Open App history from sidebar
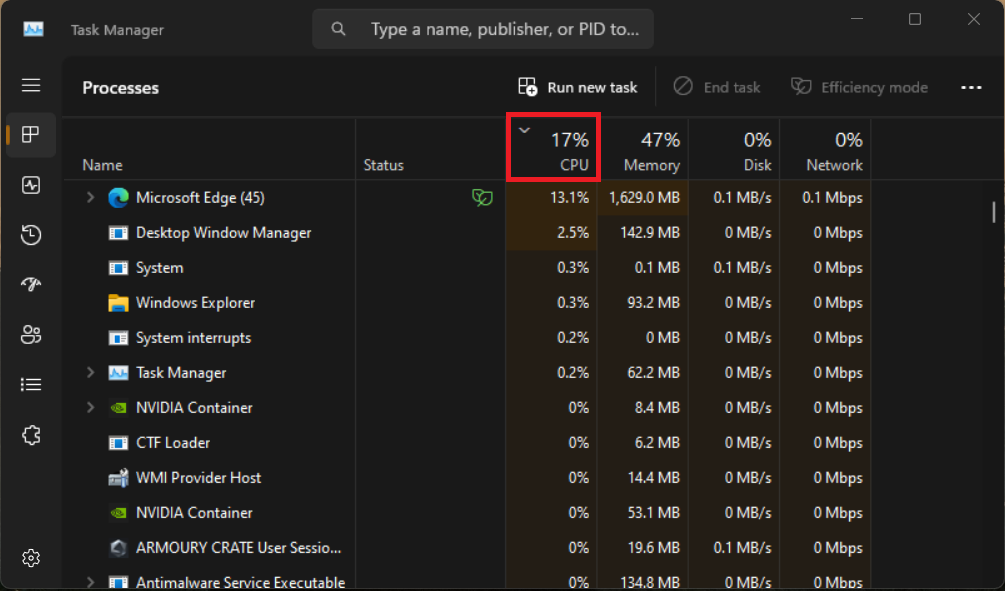The height and width of the screenshot is (591, 1005). (x=31, y=235)
